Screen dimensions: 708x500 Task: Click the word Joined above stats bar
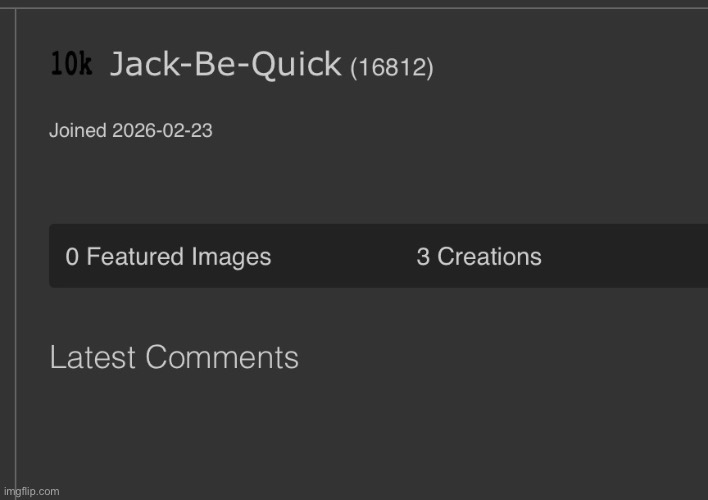(78, 131)
